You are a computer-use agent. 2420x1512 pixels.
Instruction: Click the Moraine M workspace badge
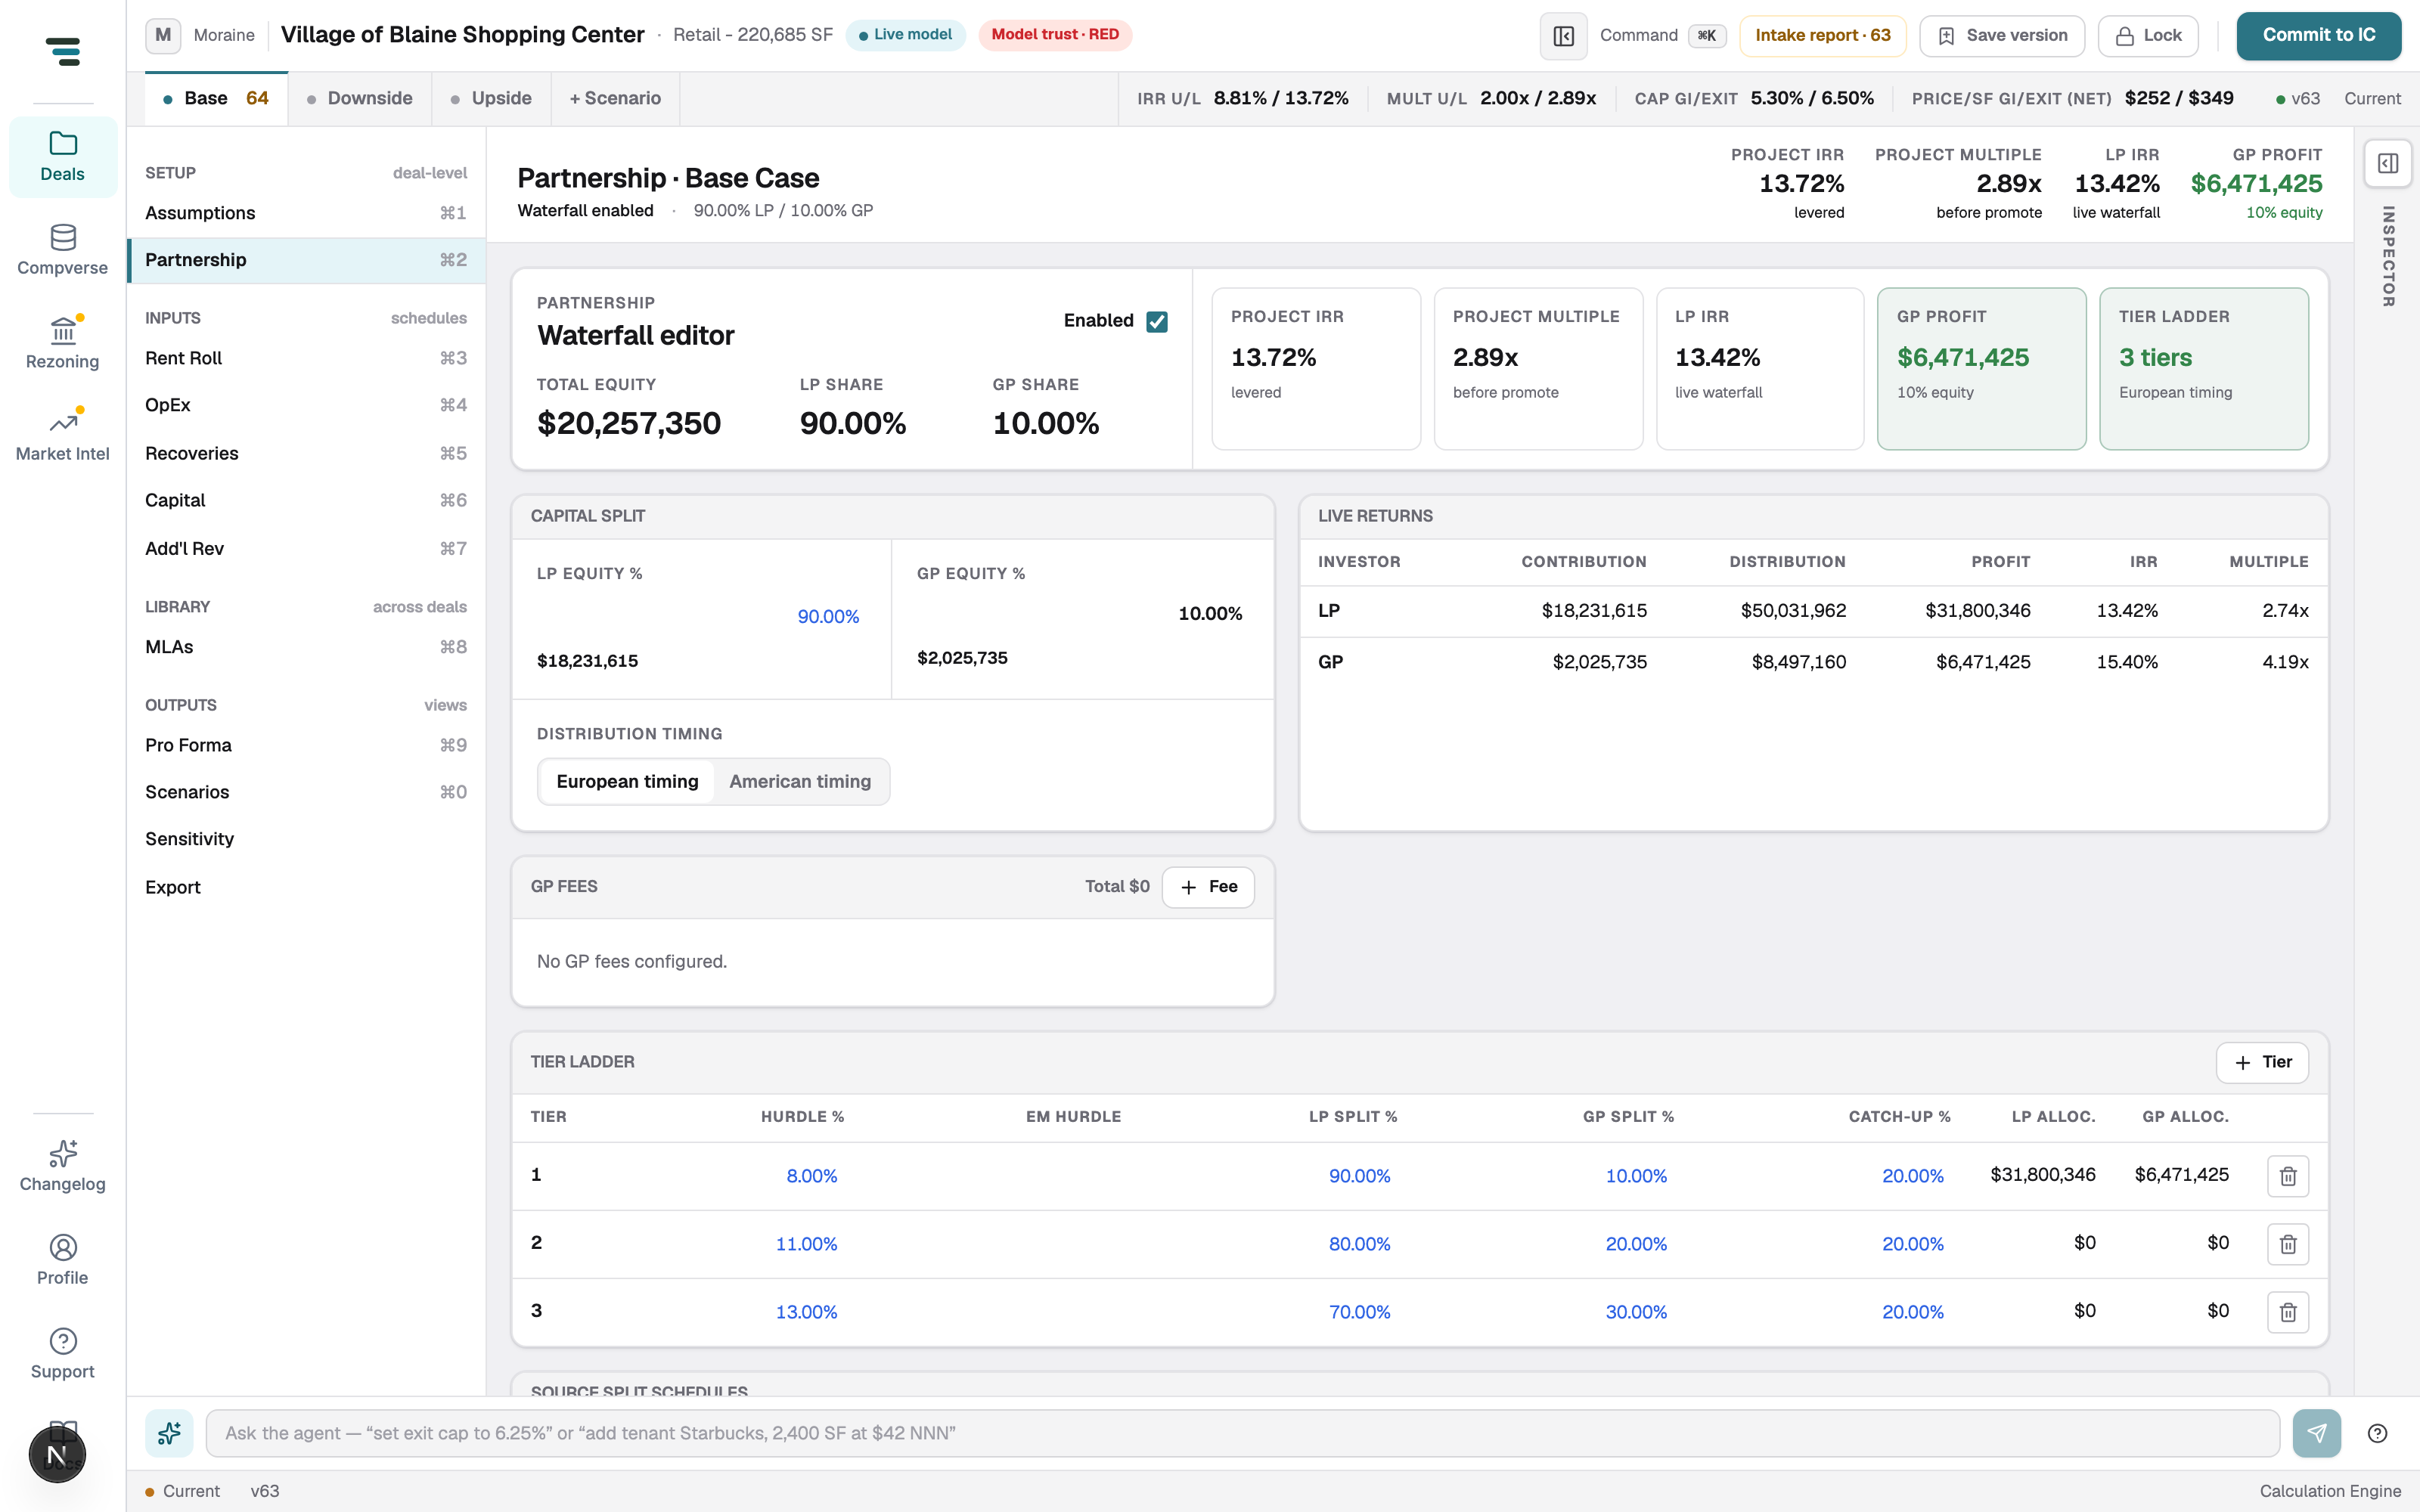pos(163,35)
